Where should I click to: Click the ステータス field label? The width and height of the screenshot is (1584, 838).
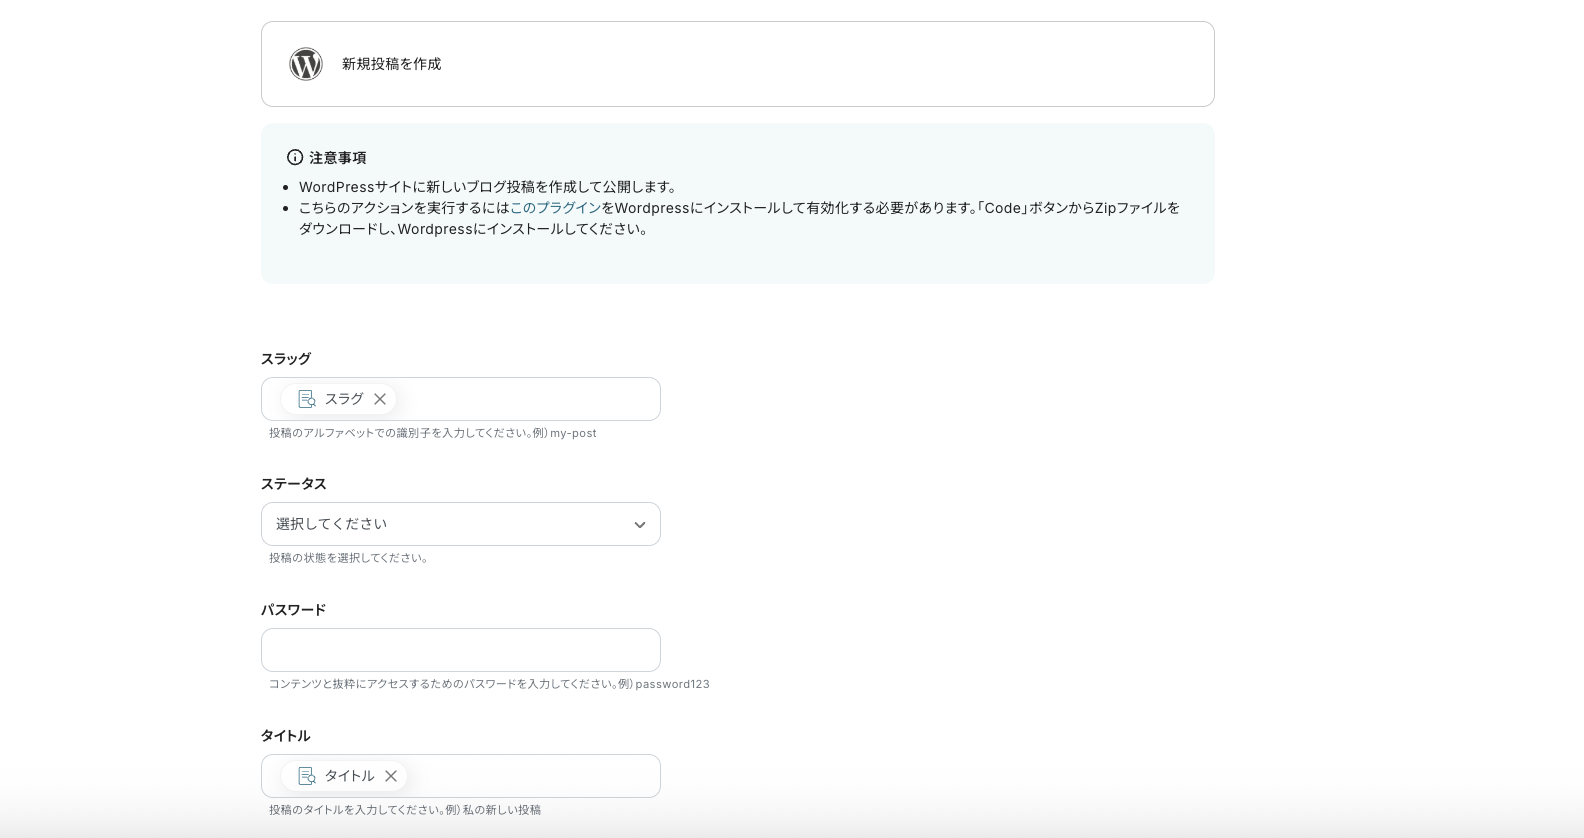293,484
